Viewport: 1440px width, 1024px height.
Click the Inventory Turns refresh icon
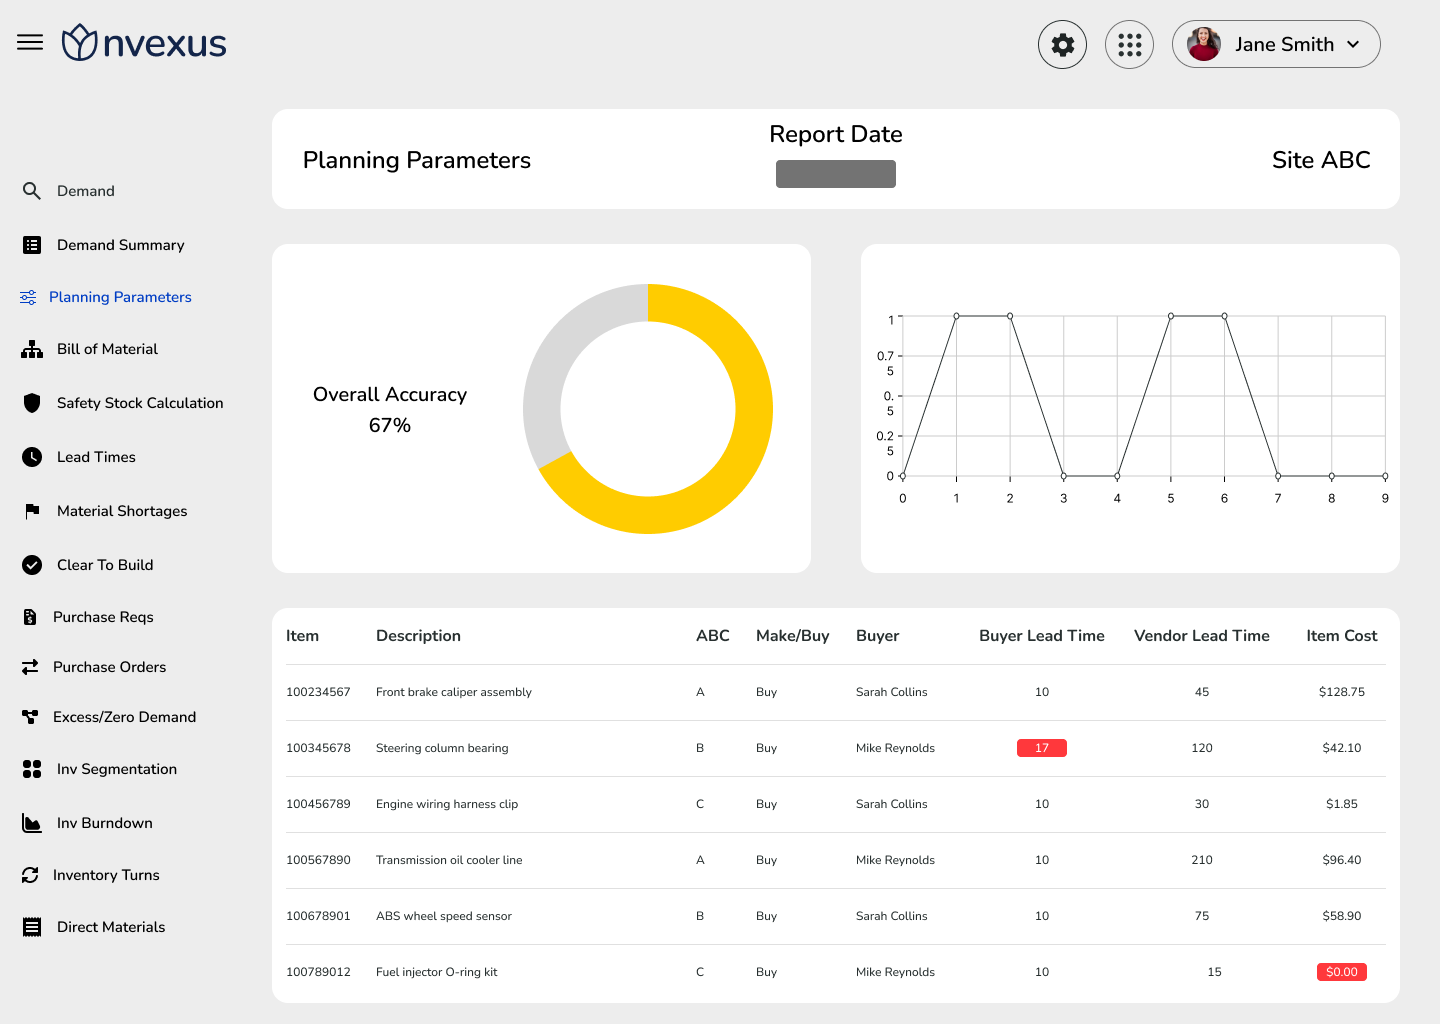coord(30,875)
